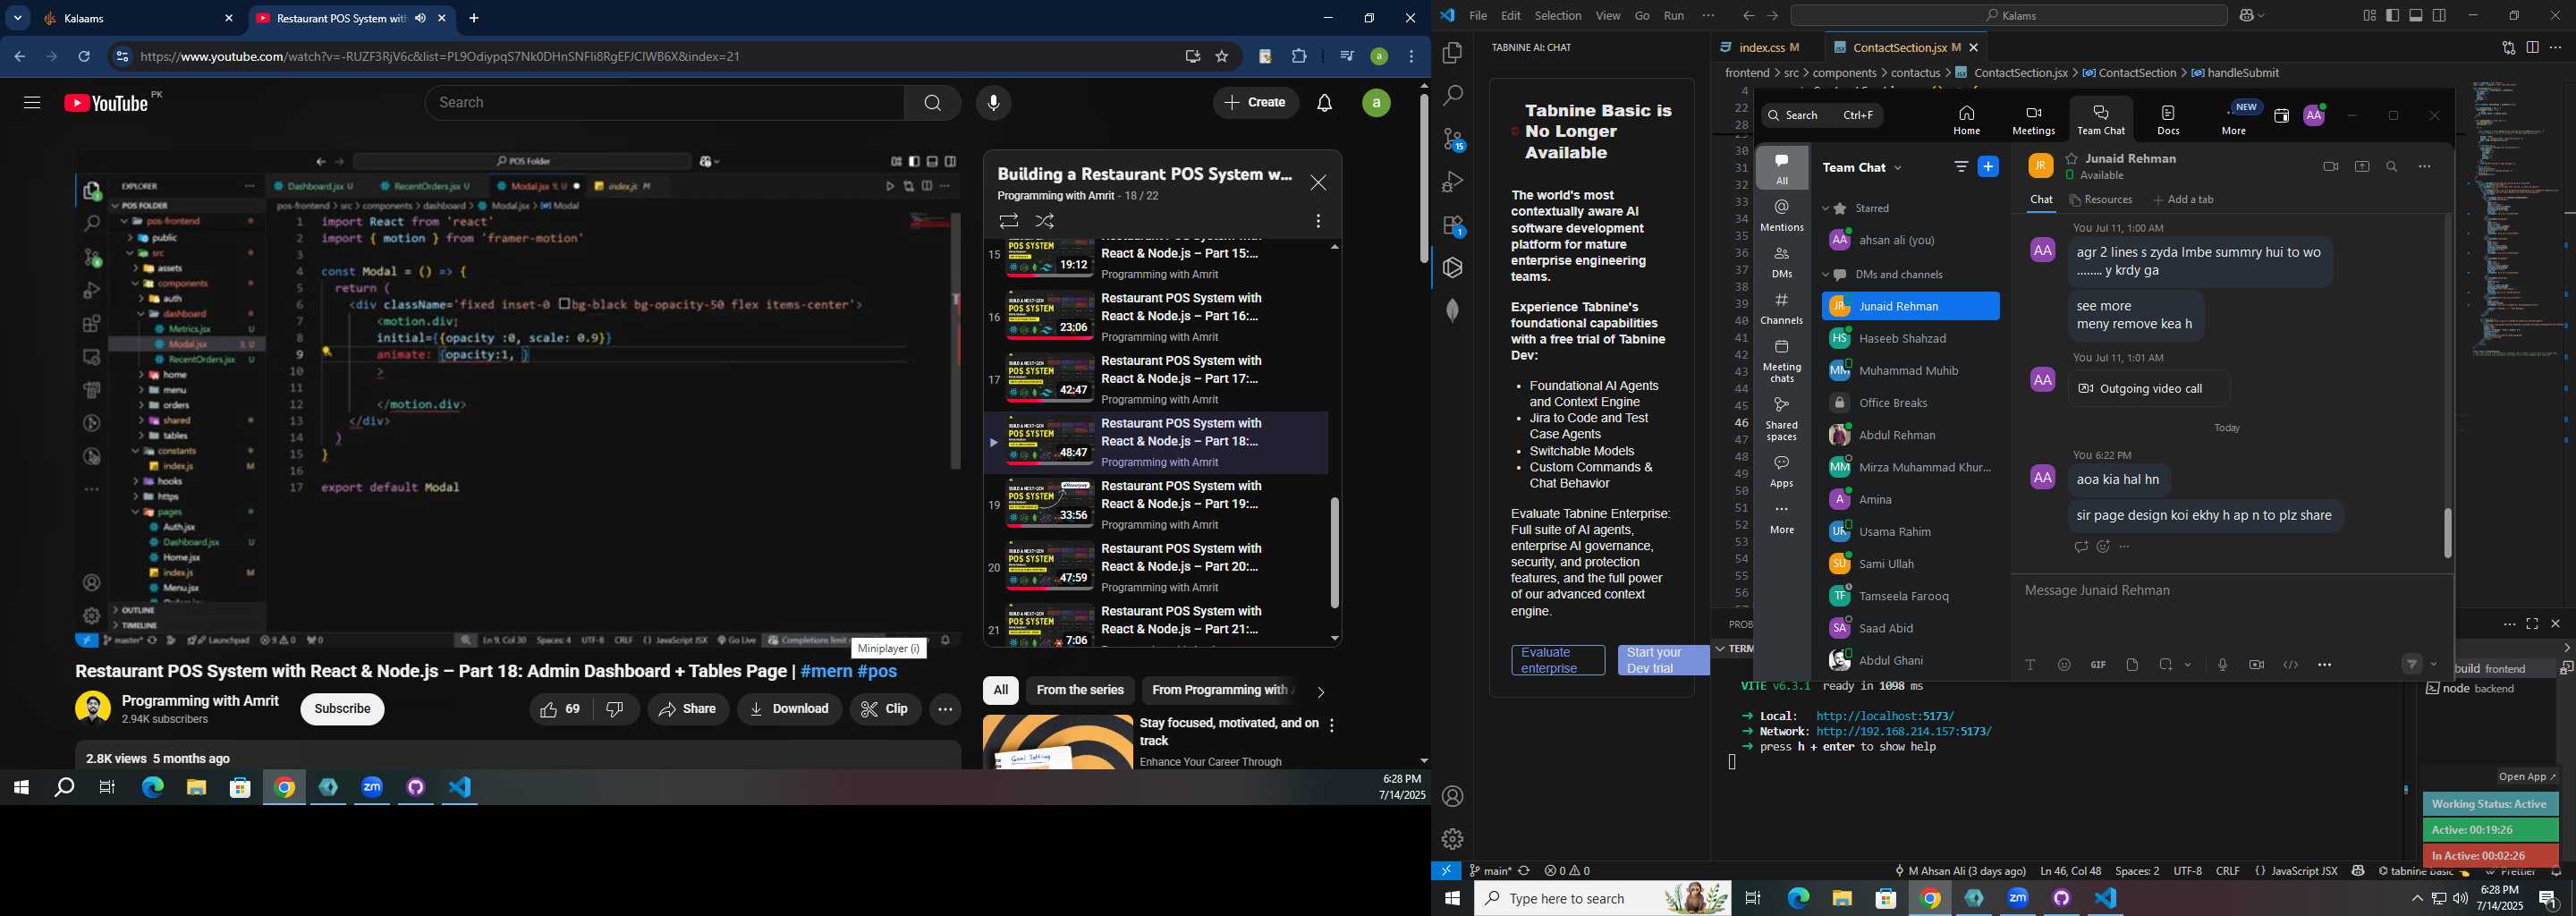Click the file attach icon in Zoom toolbar

2132,665
